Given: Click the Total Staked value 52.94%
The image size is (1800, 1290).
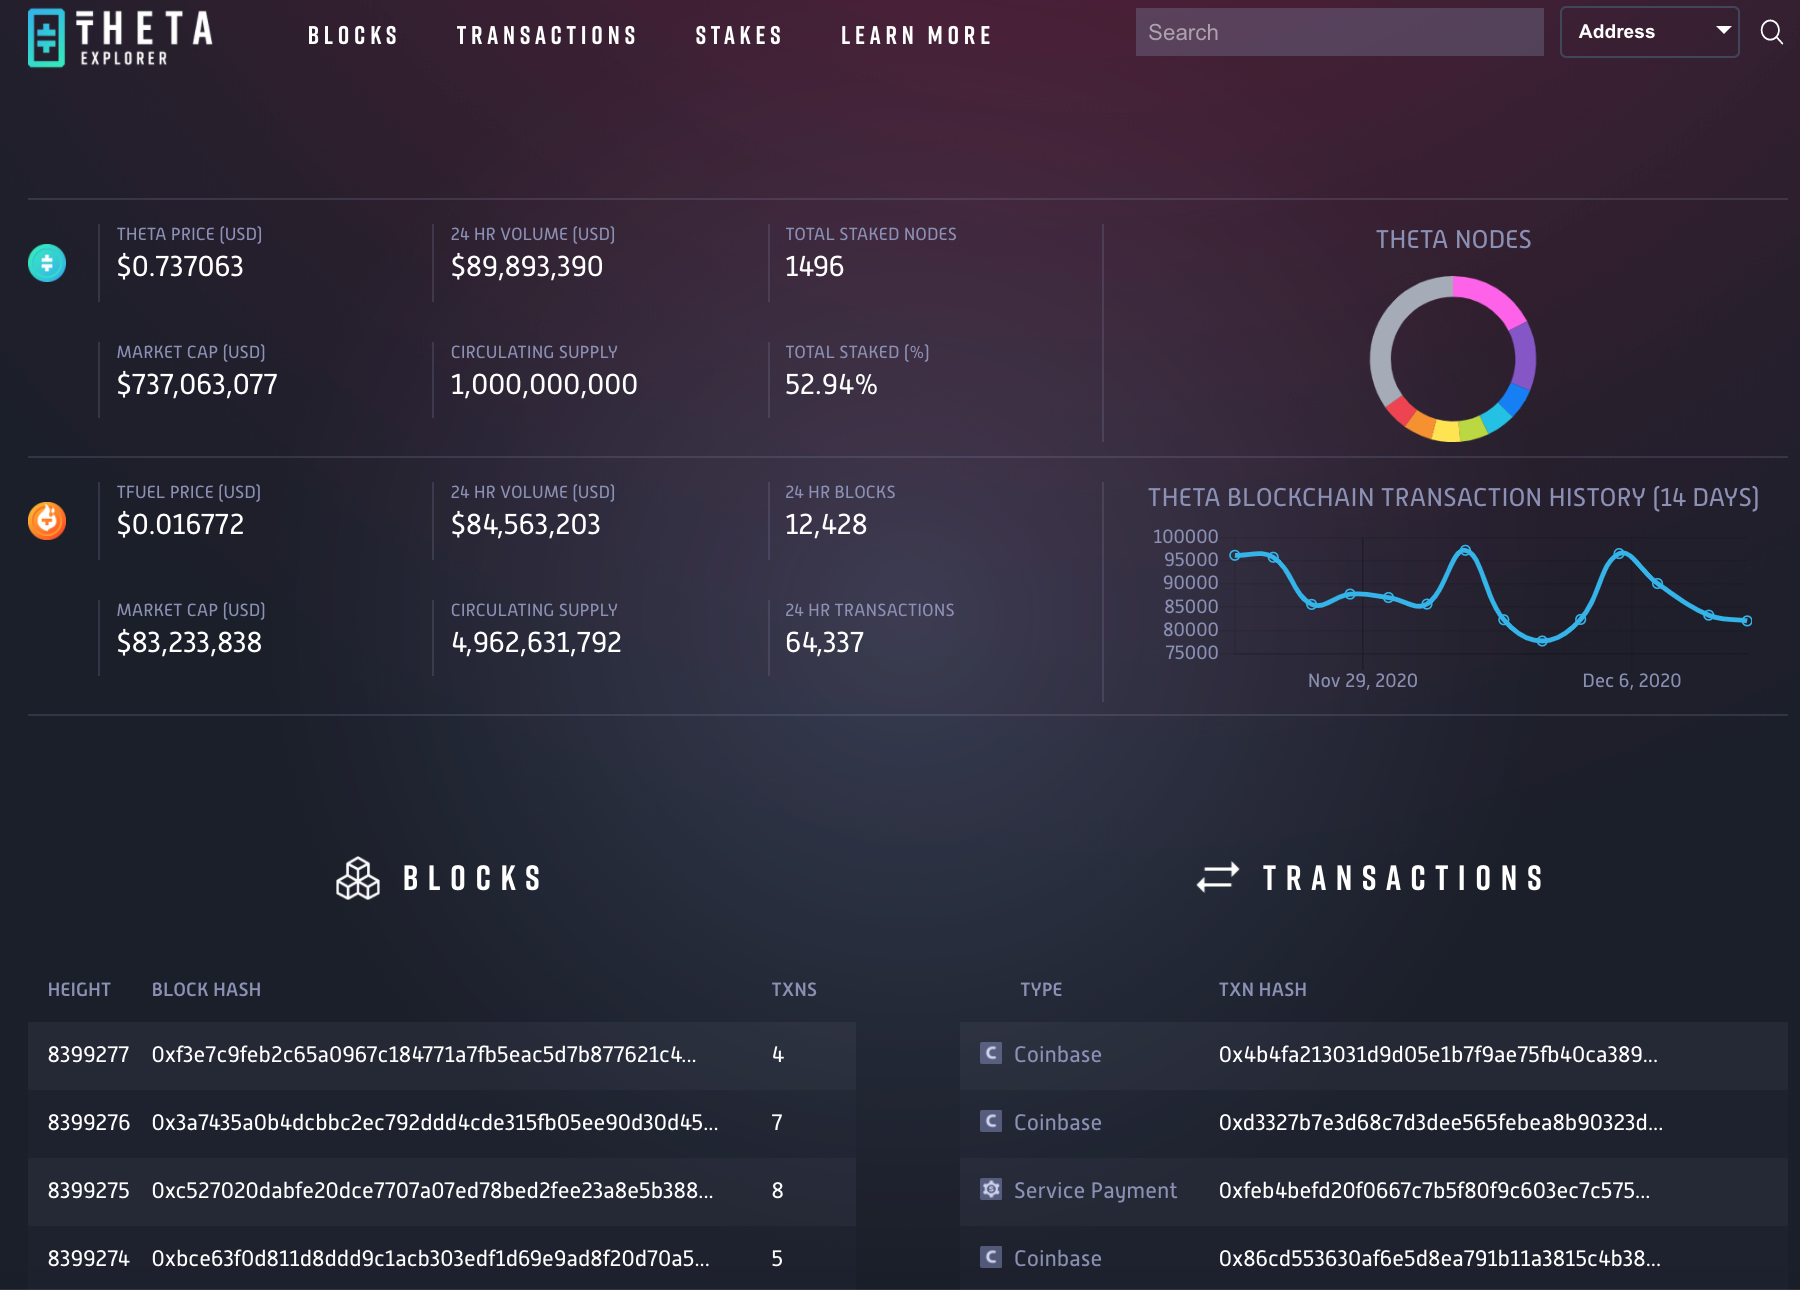Looking at the screenshot, I should click(831, 385).
